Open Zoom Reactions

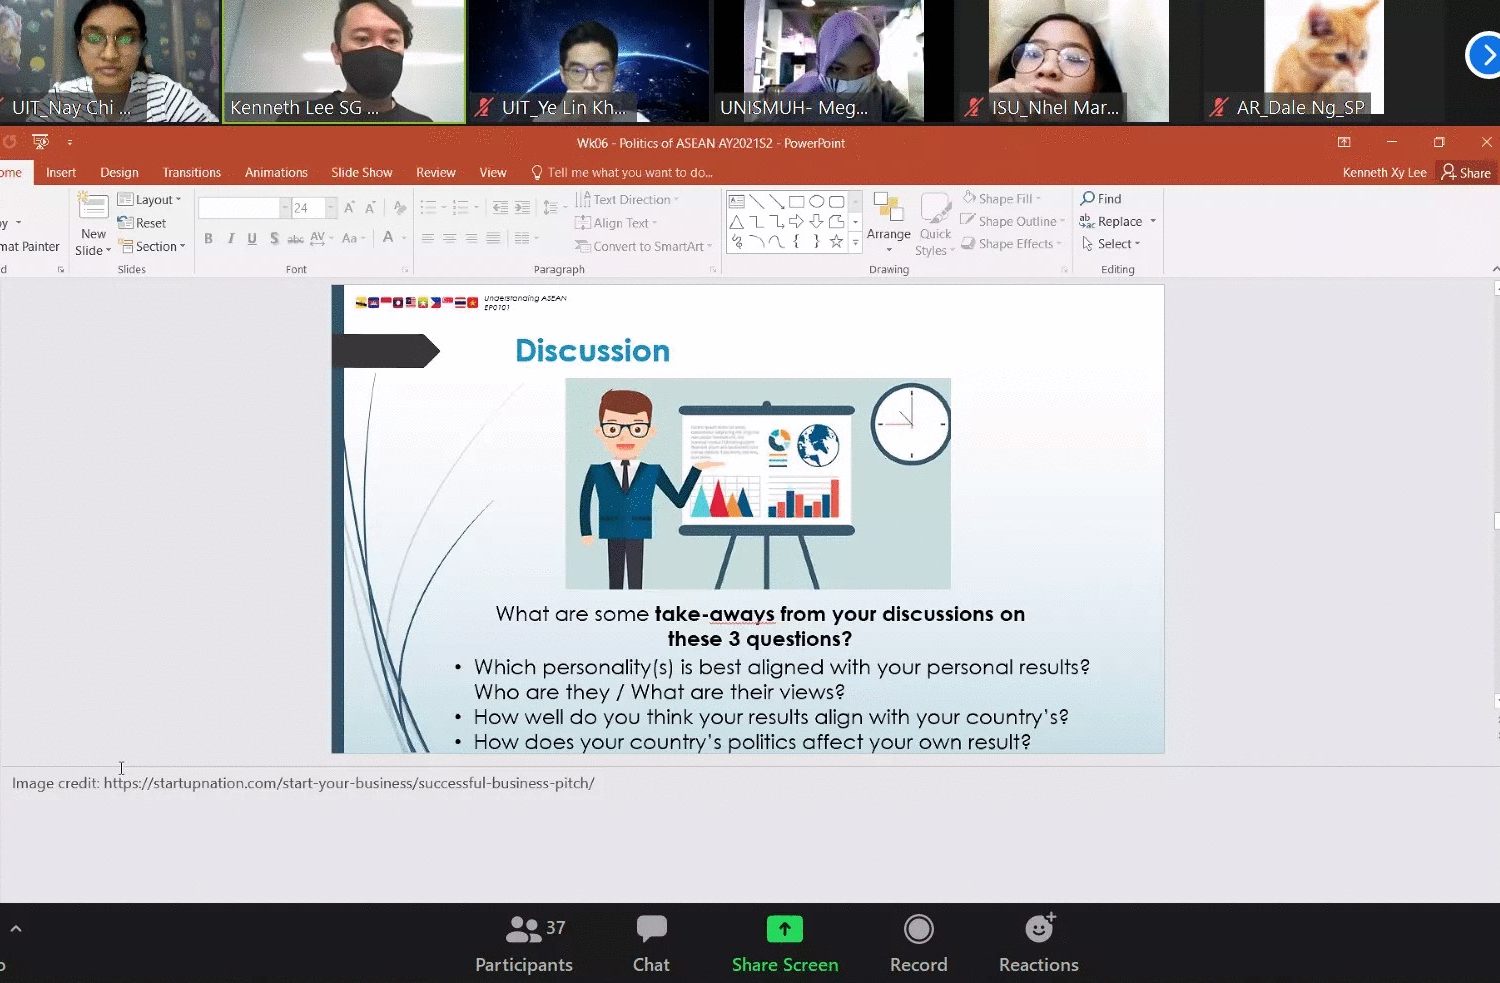click(x=1038, y=943)
